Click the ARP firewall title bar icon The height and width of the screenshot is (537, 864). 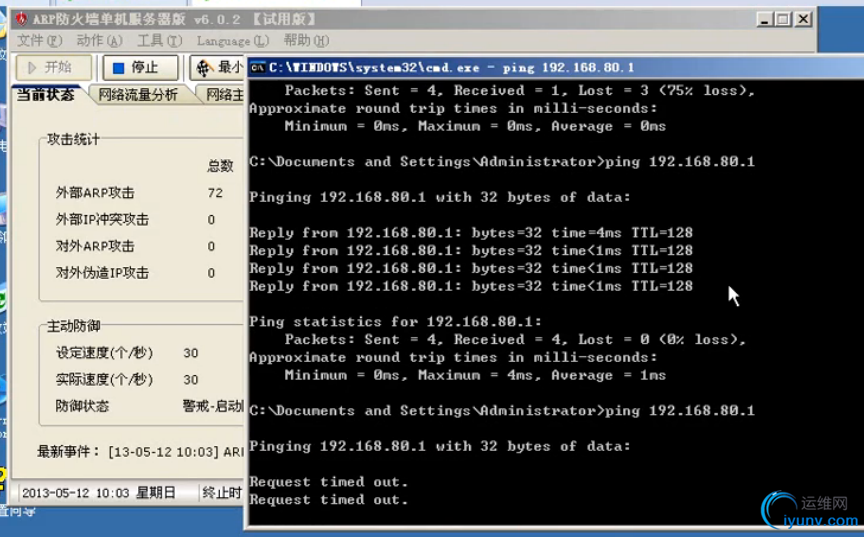pos(21,20)
